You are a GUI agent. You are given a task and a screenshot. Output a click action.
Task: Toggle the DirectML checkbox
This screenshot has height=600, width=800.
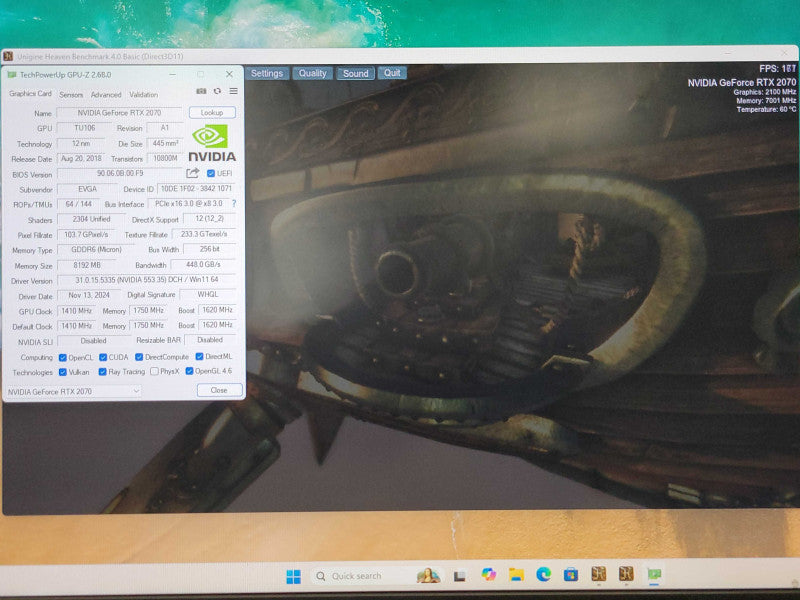click(x=199, y=357)
